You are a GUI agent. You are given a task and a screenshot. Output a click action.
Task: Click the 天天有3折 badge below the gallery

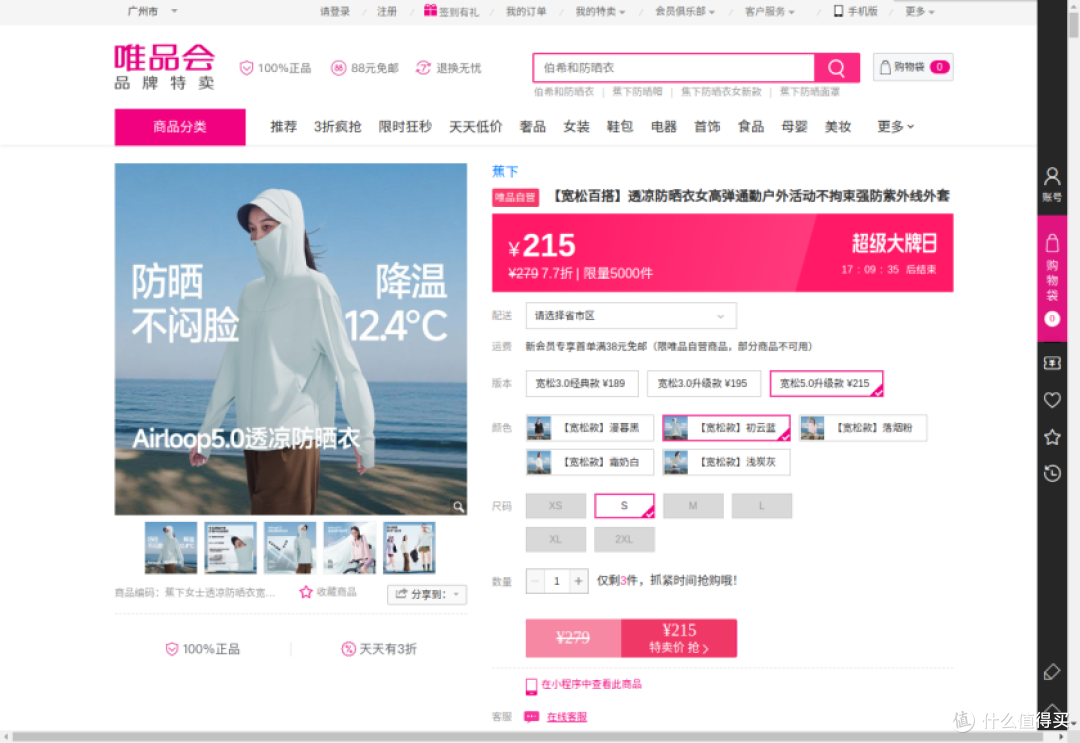coord(379,649)
